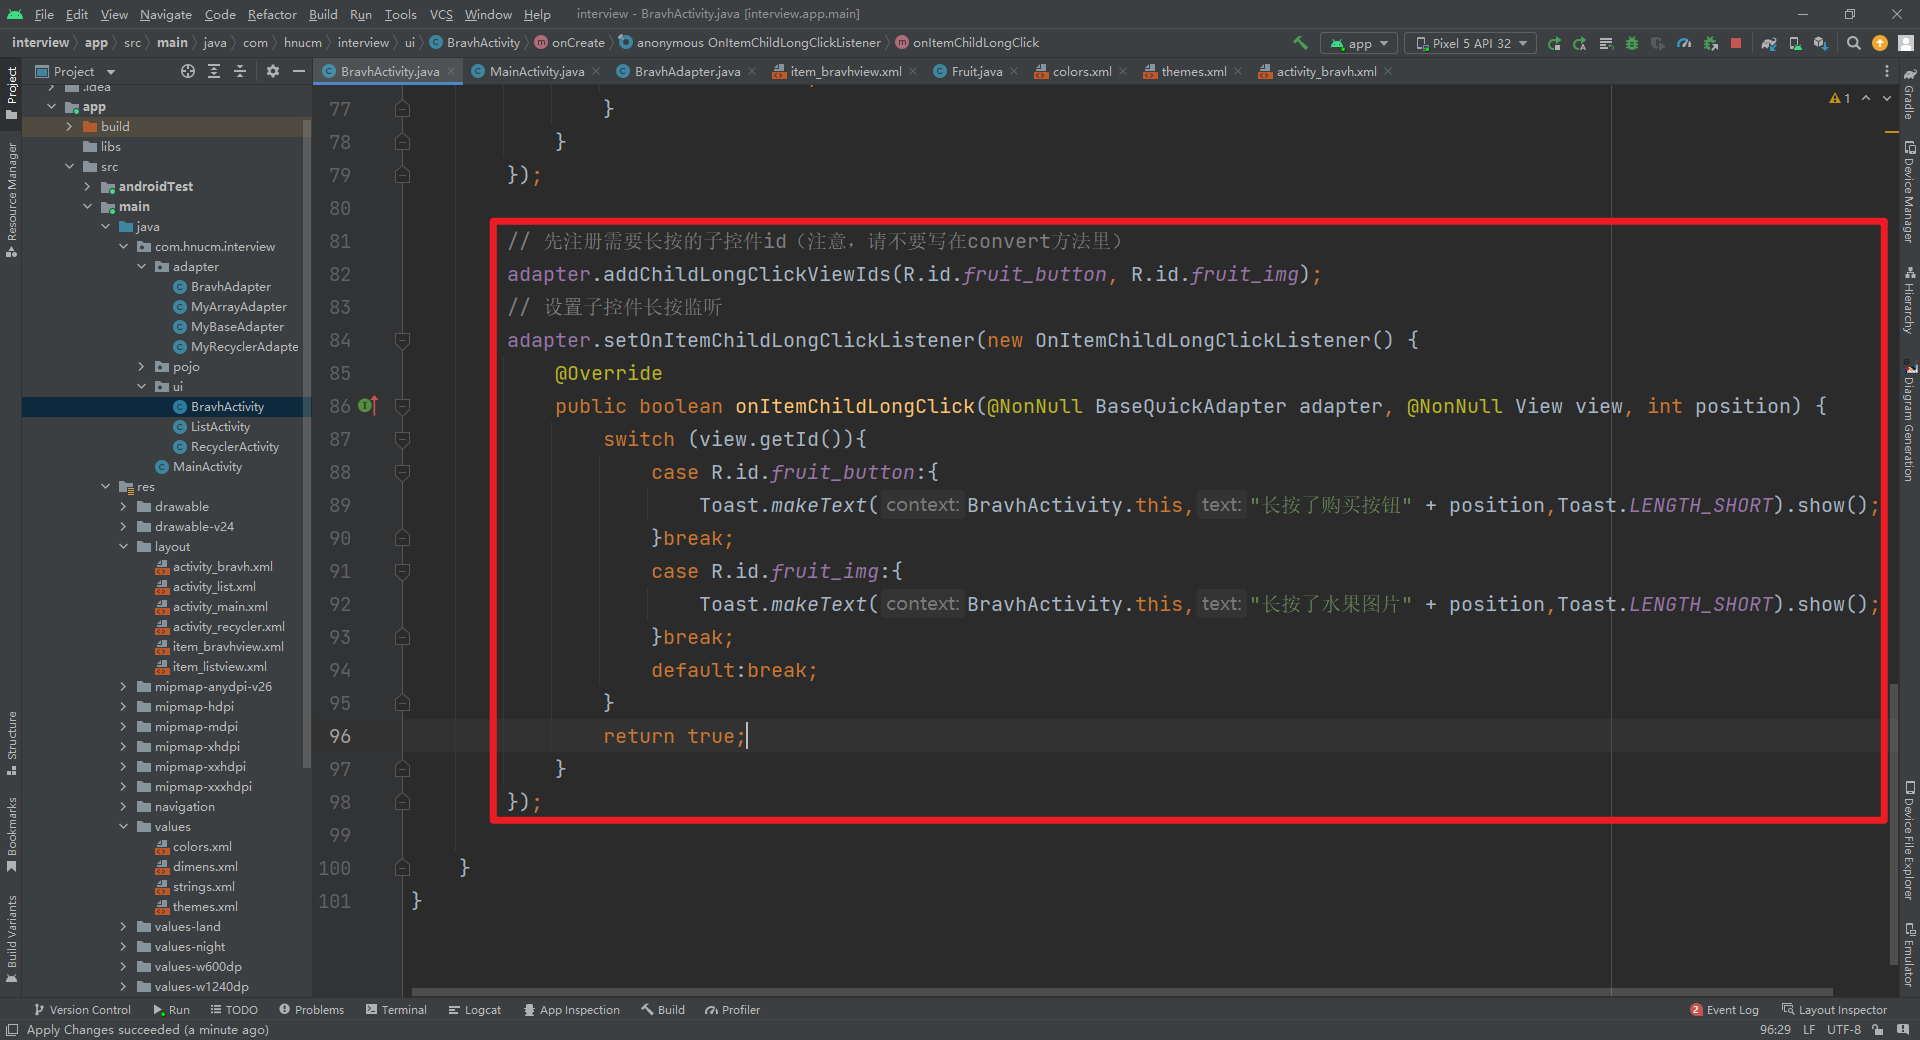
Task: Open the Navigate menu
Action: [165, 14]
